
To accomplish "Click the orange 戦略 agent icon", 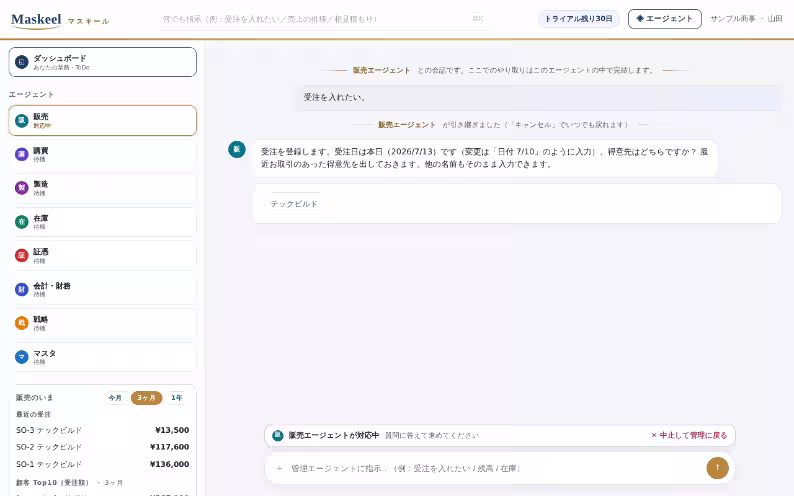I will click(x=21, y=323).
